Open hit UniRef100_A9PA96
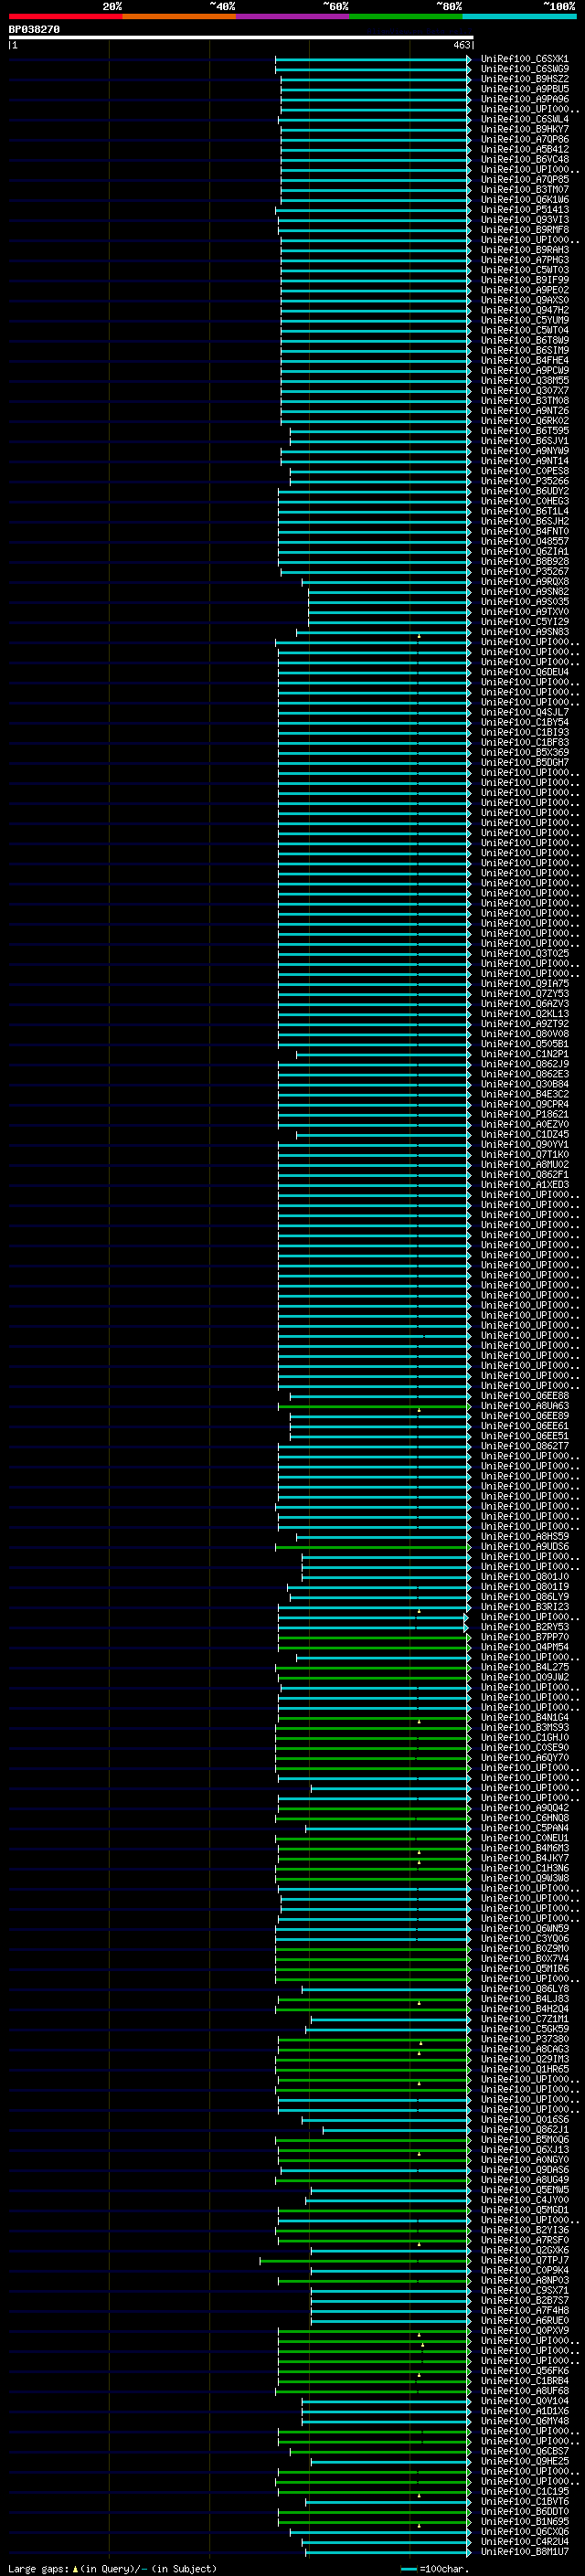This screenshot has width=585, height=2576. click(x=525, y=99)
